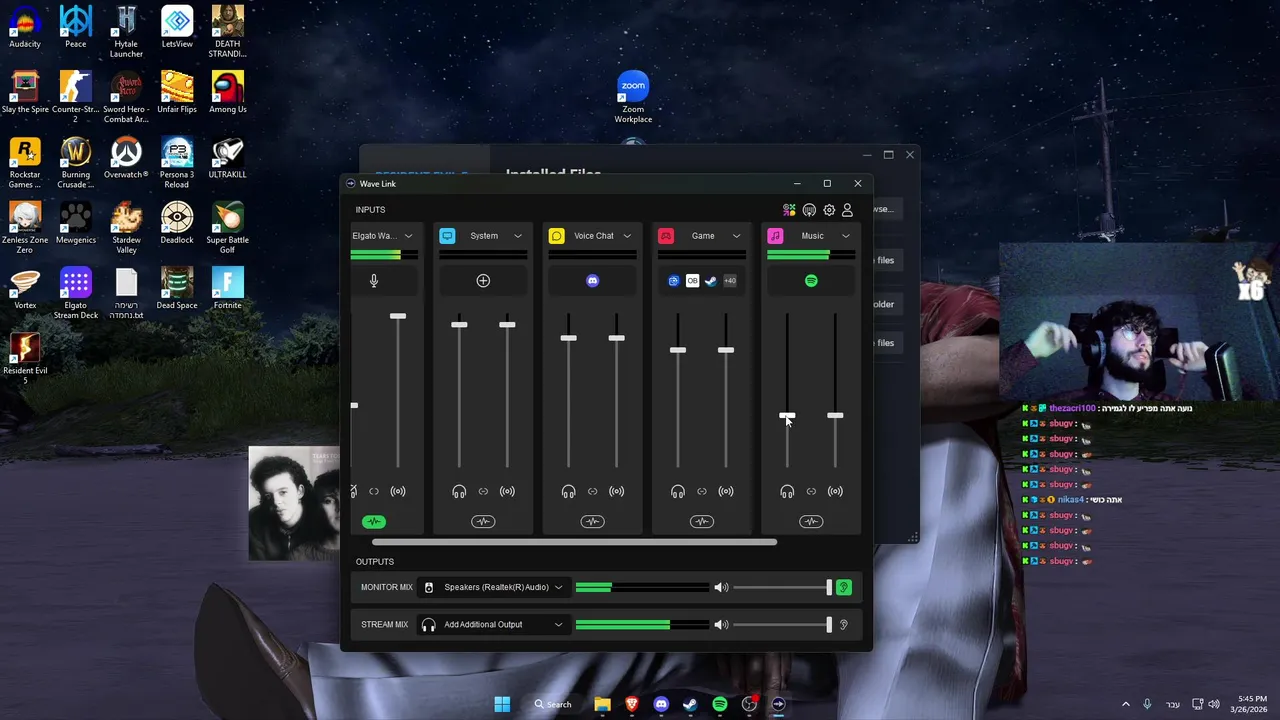Click microphone icon in Elgato Wave channel

pos(374,281)
